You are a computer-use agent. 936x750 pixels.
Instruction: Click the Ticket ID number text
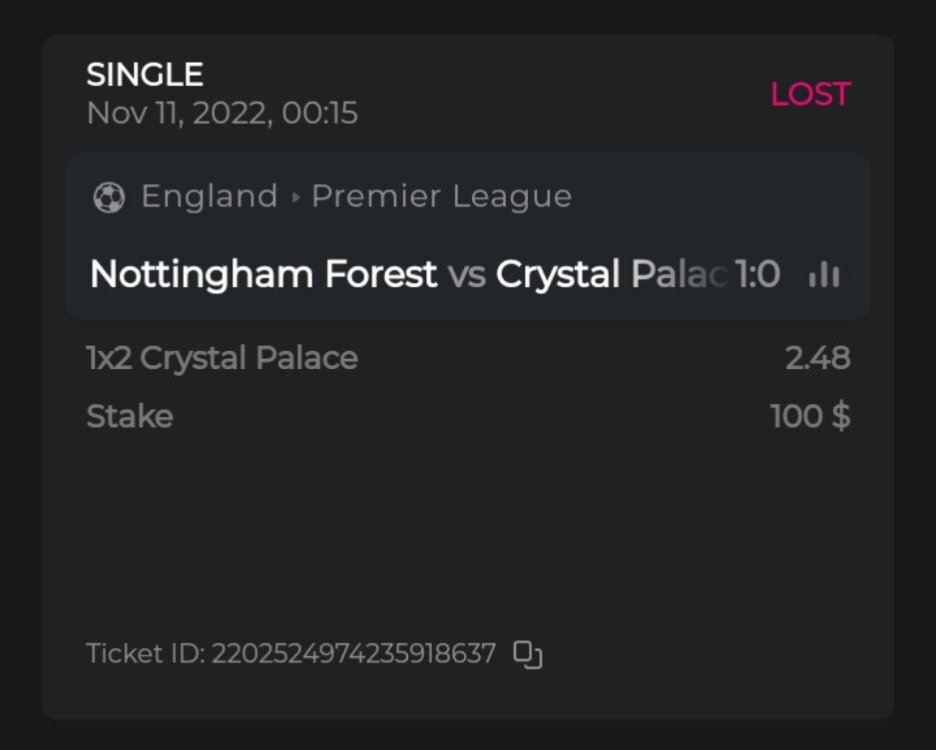coord(353,654)
